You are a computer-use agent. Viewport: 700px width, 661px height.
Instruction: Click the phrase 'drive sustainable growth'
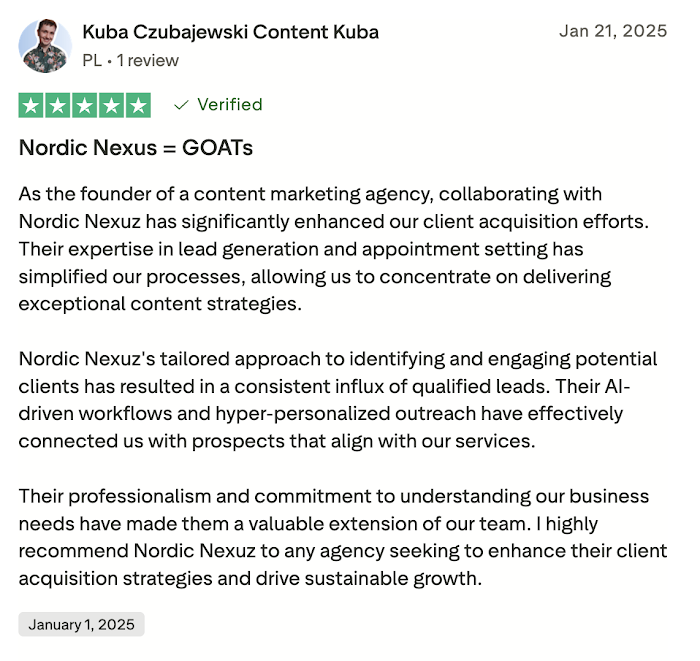coord(366,579)
